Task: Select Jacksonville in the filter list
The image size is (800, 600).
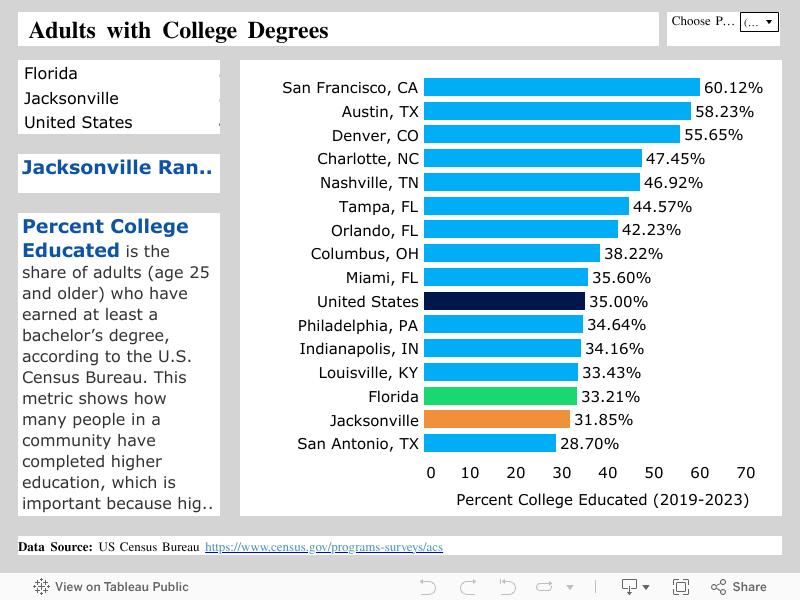Action: click(x=70, y=98)
